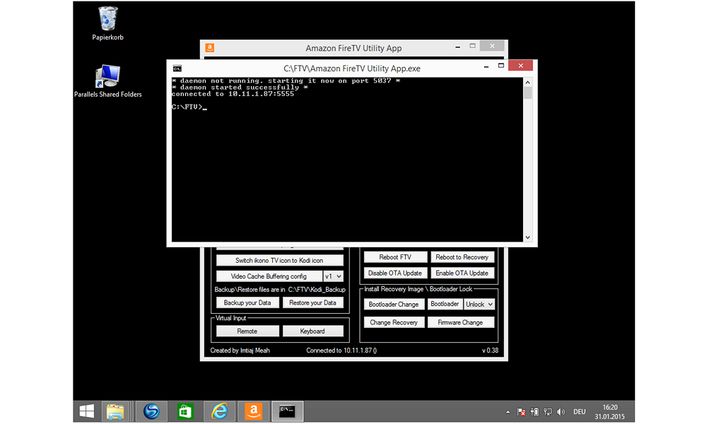Click Restore your Data button

click(x=313, y=303)
